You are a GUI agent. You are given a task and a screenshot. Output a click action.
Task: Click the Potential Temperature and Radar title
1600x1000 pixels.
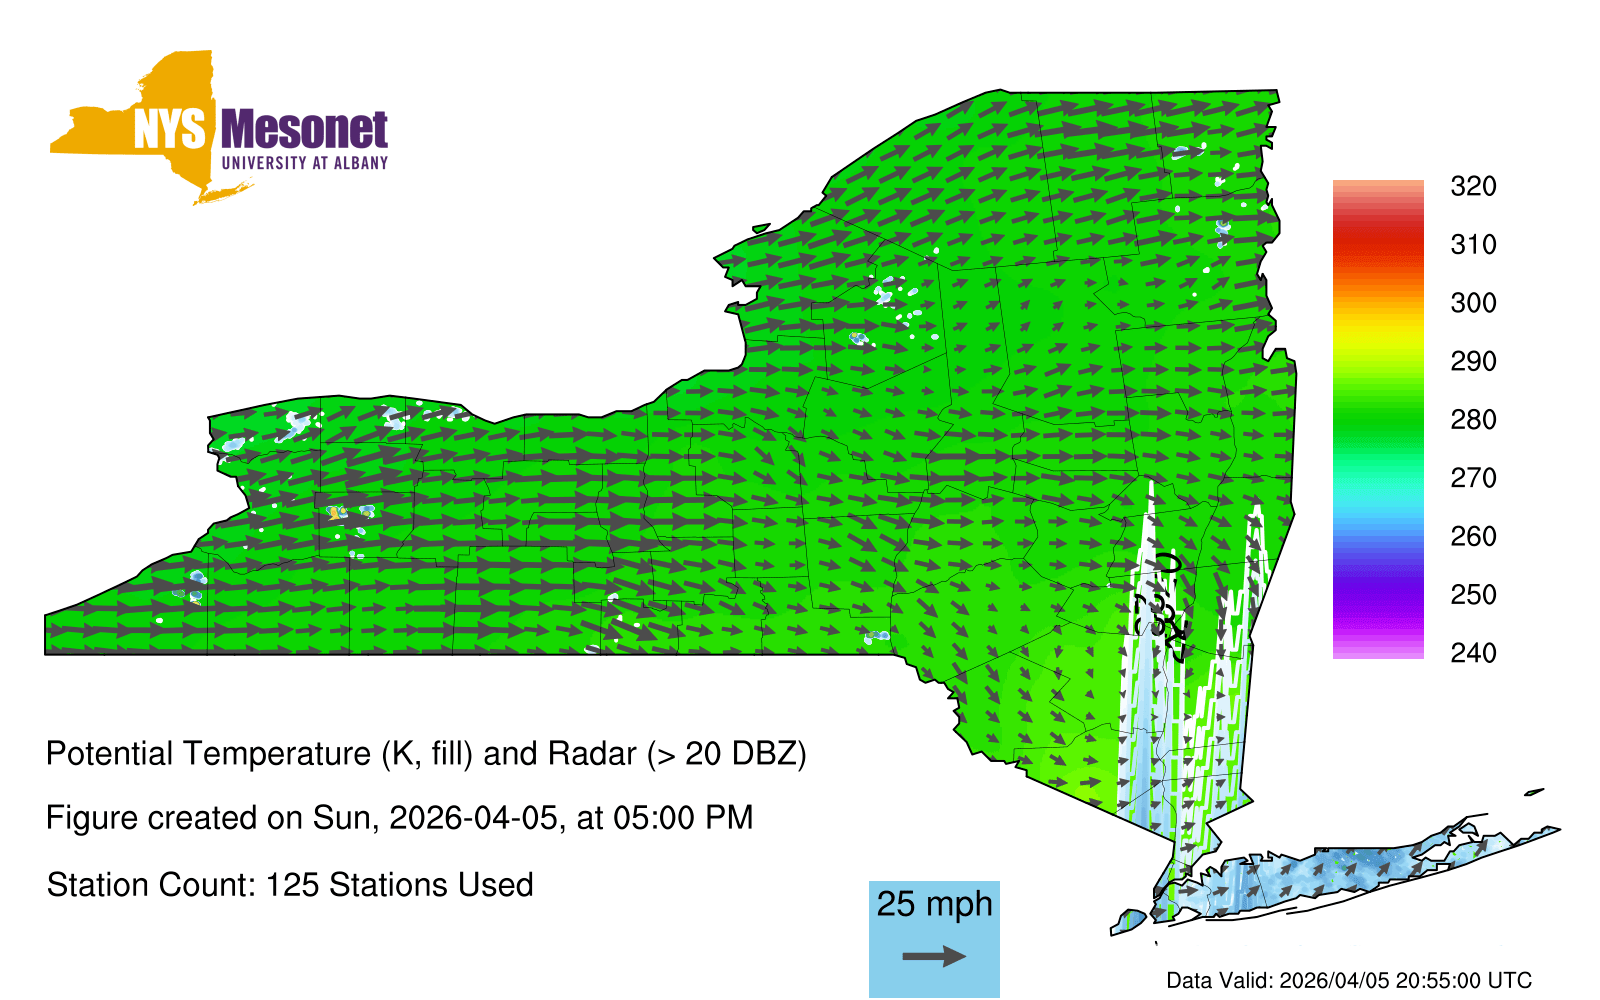426,754
